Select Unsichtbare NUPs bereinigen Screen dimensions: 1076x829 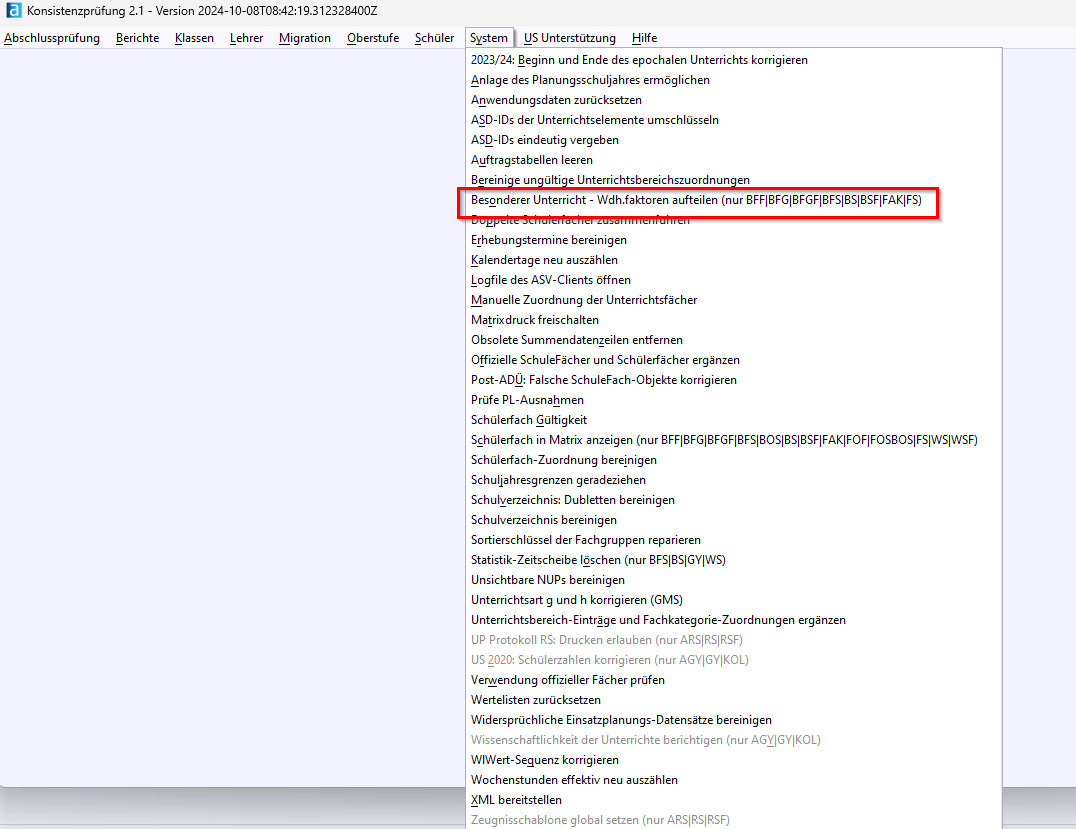click(734, 579)
